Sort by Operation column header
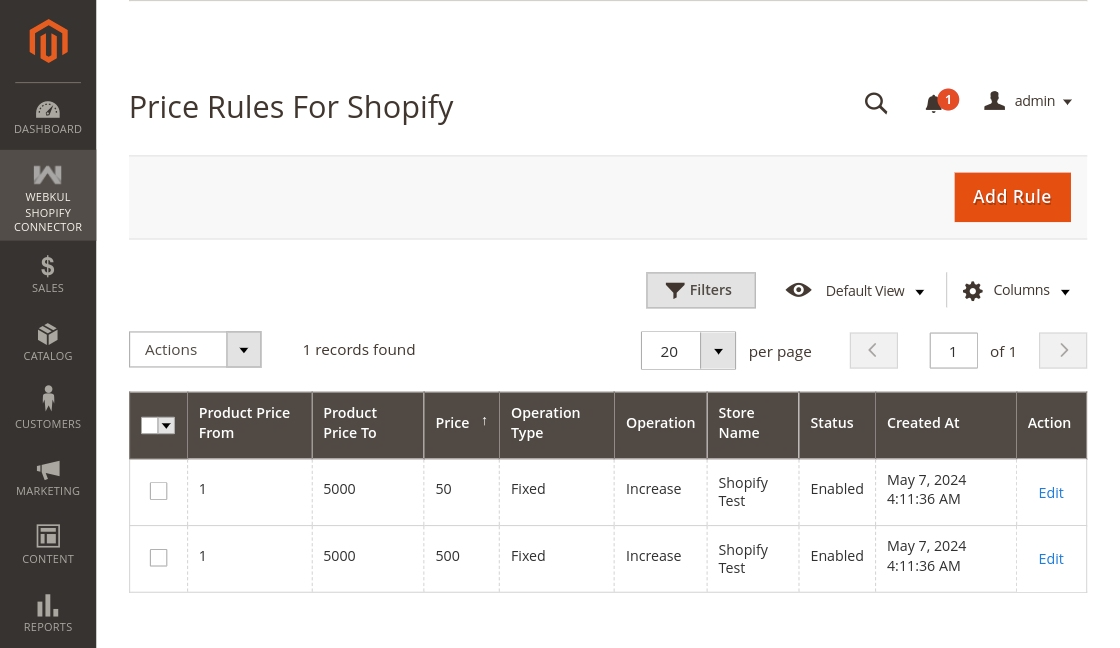This screenshot has height=648, width=1120. 660,424
